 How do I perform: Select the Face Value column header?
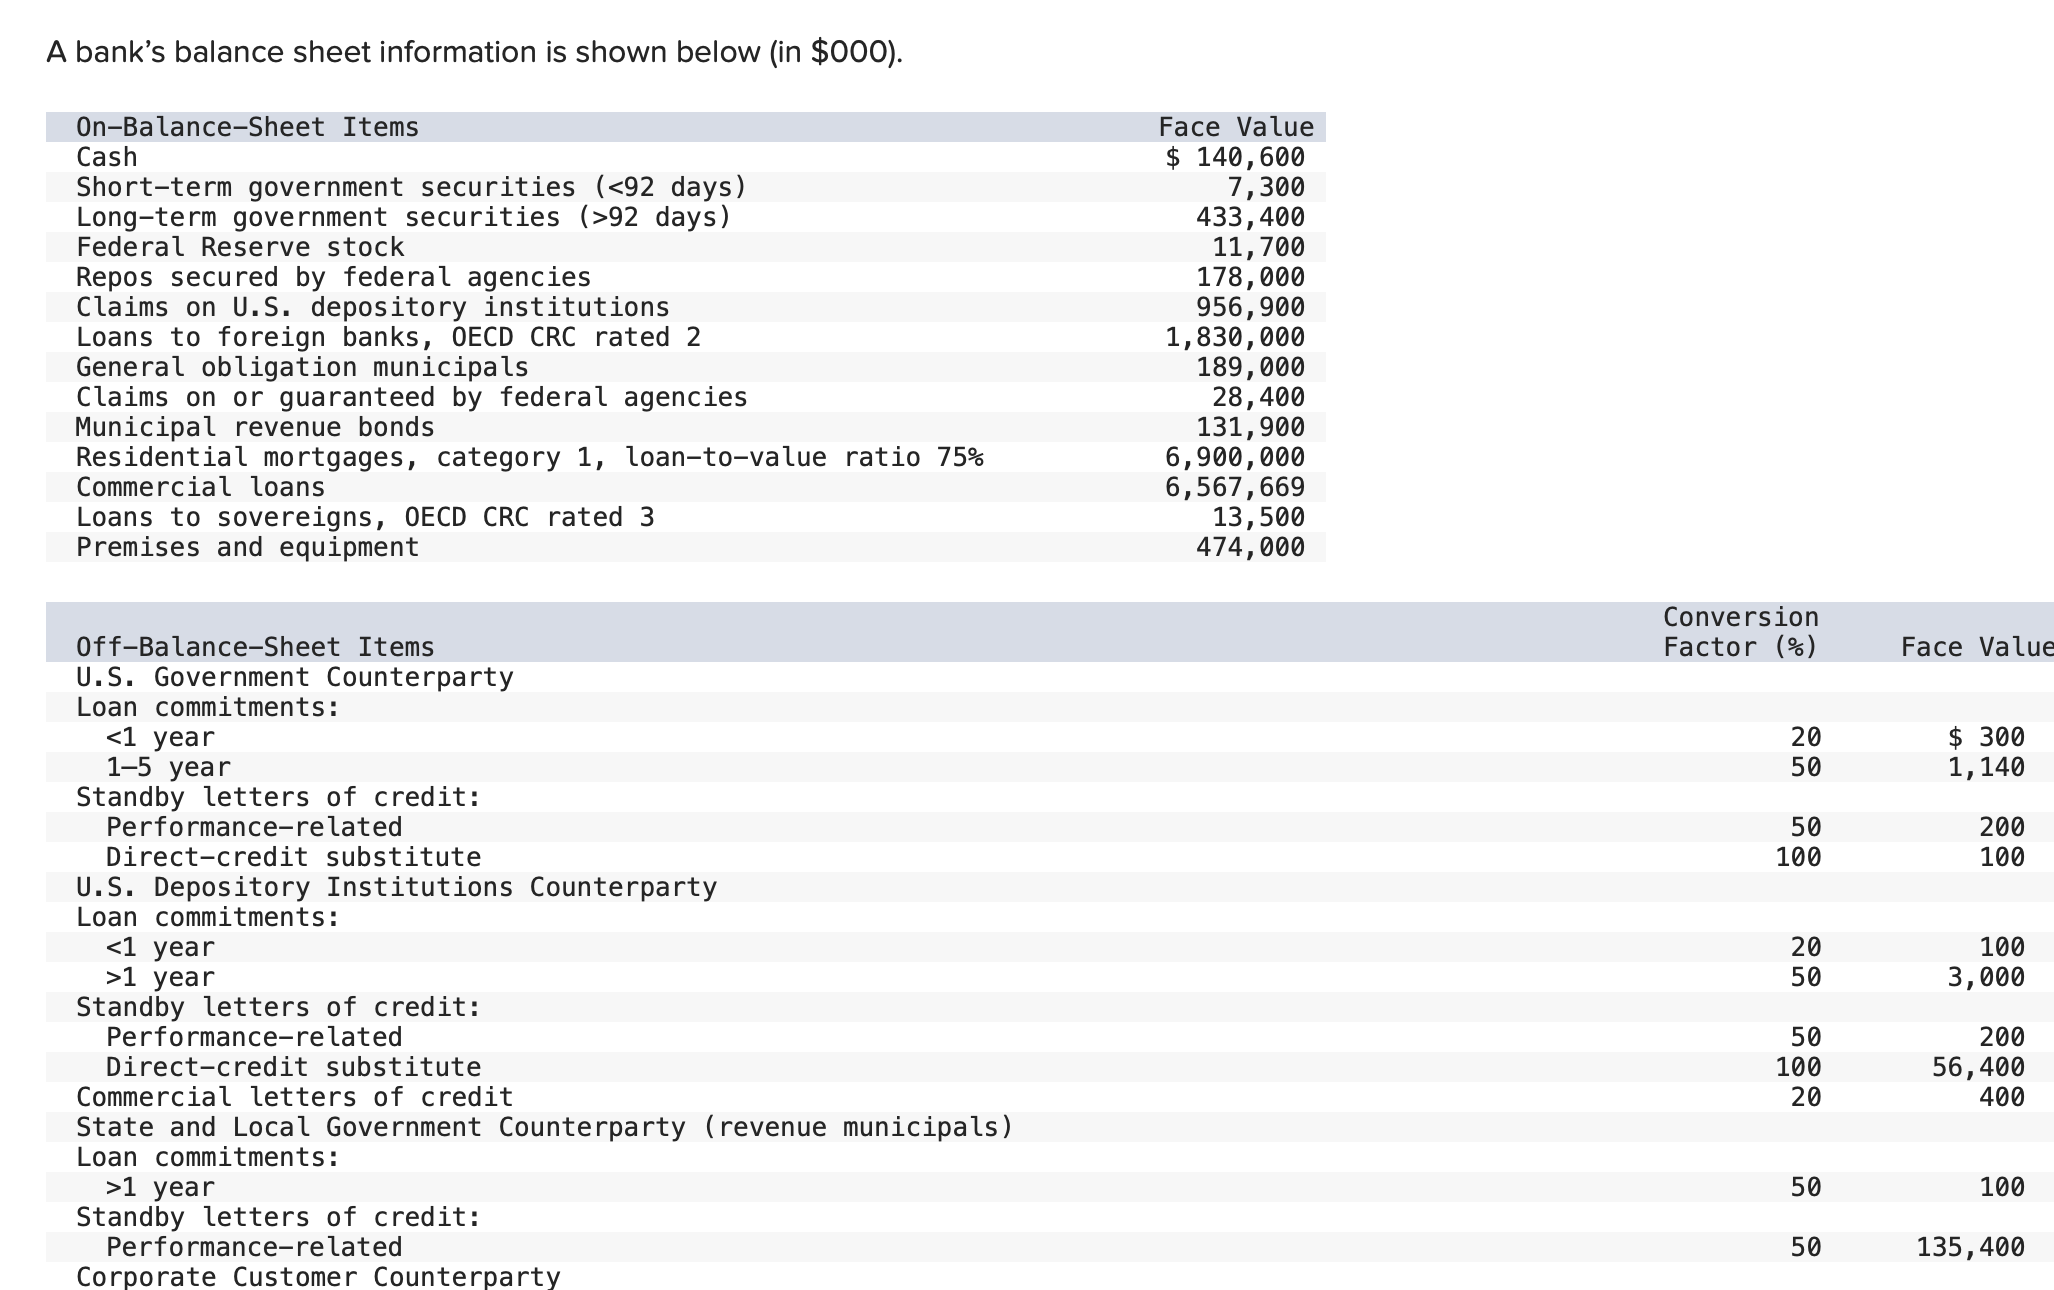(x=1235, y=127)
